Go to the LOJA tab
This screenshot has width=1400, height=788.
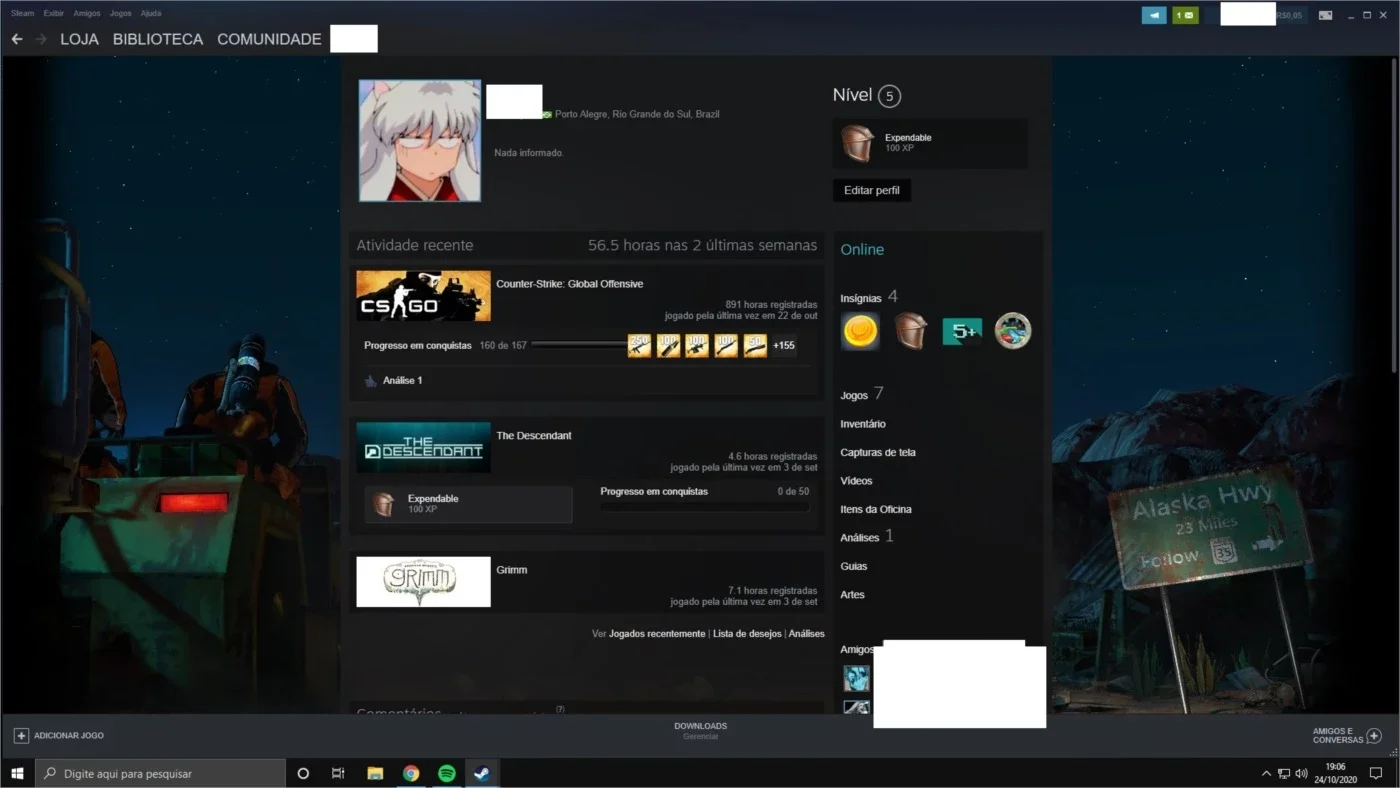point(79,39)
